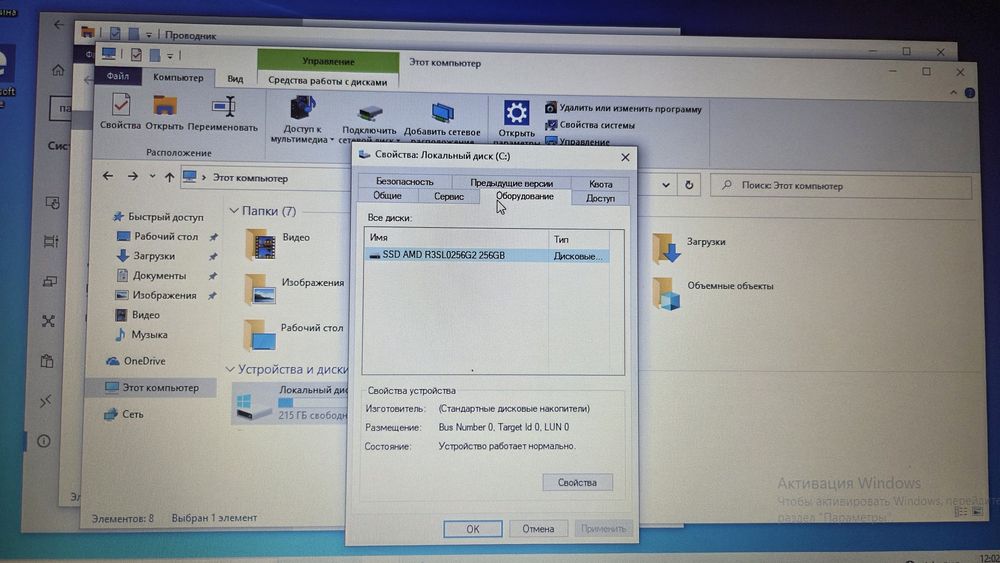Screen dimensions: 1000x563
Task: Click the blue help icon in Explorer
Action: (970, 93)
